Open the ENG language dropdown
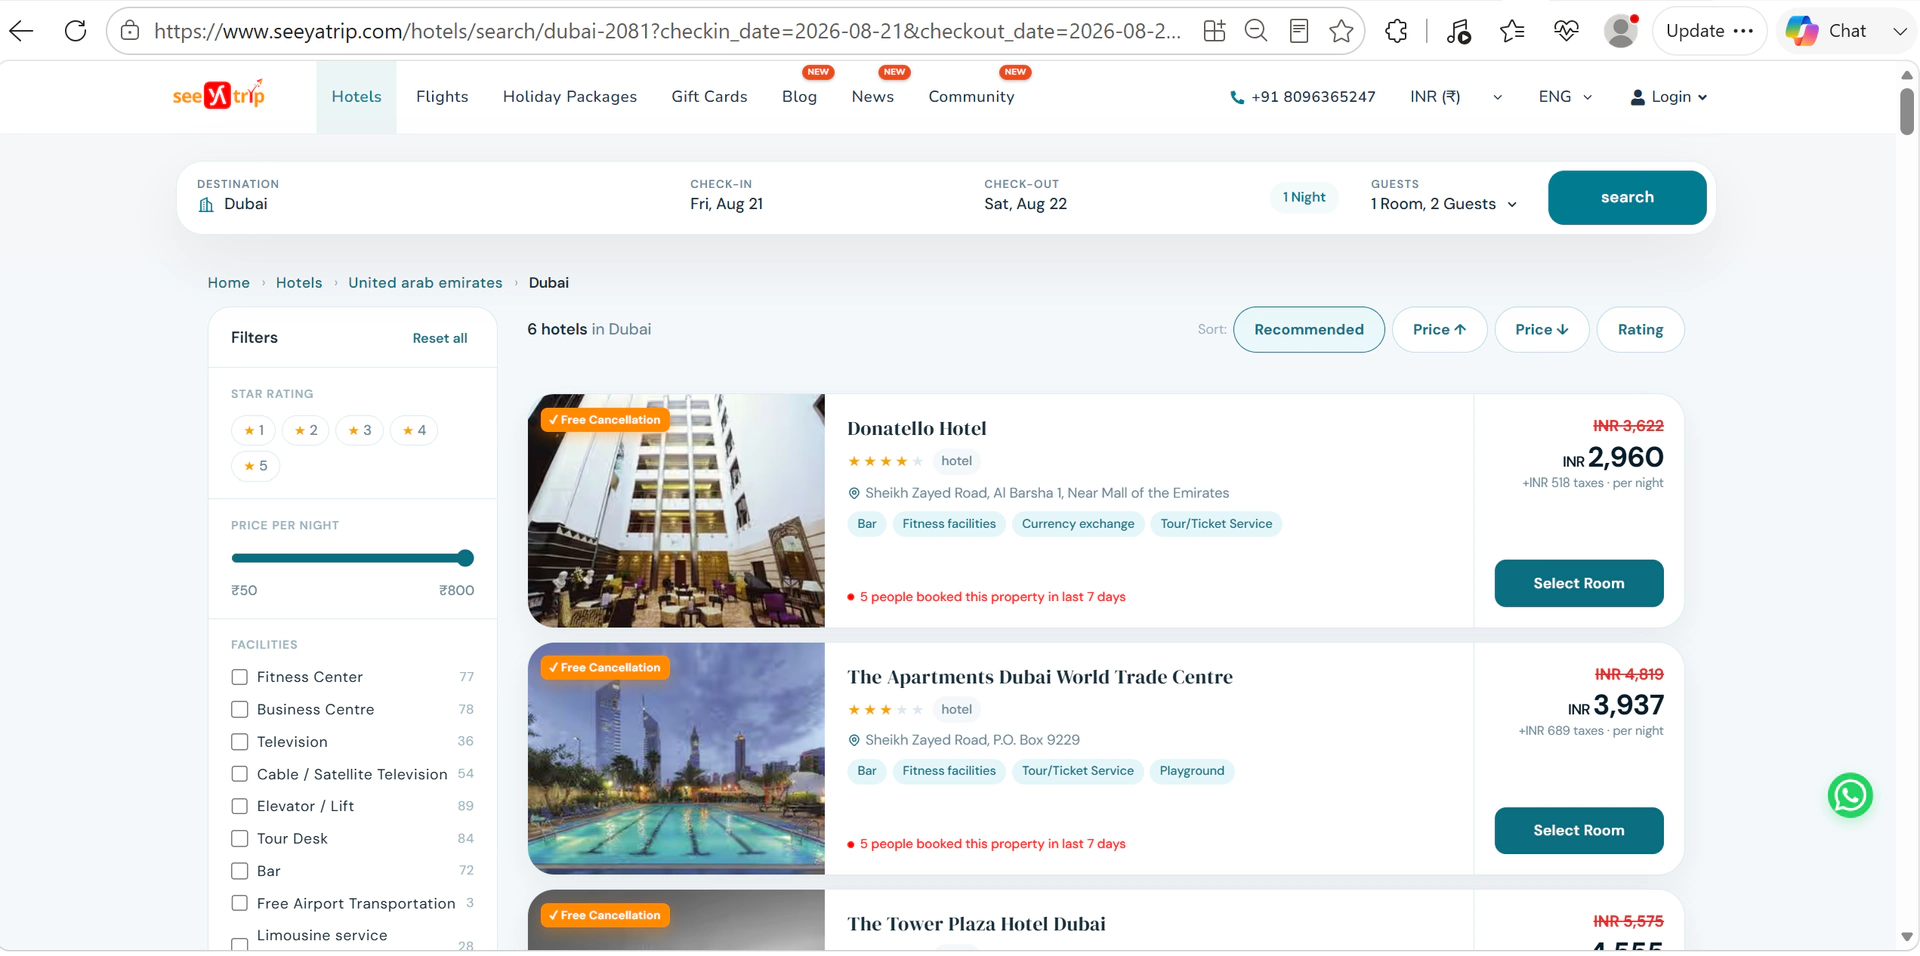The image size is (1920, 956). click(1565, 97)
